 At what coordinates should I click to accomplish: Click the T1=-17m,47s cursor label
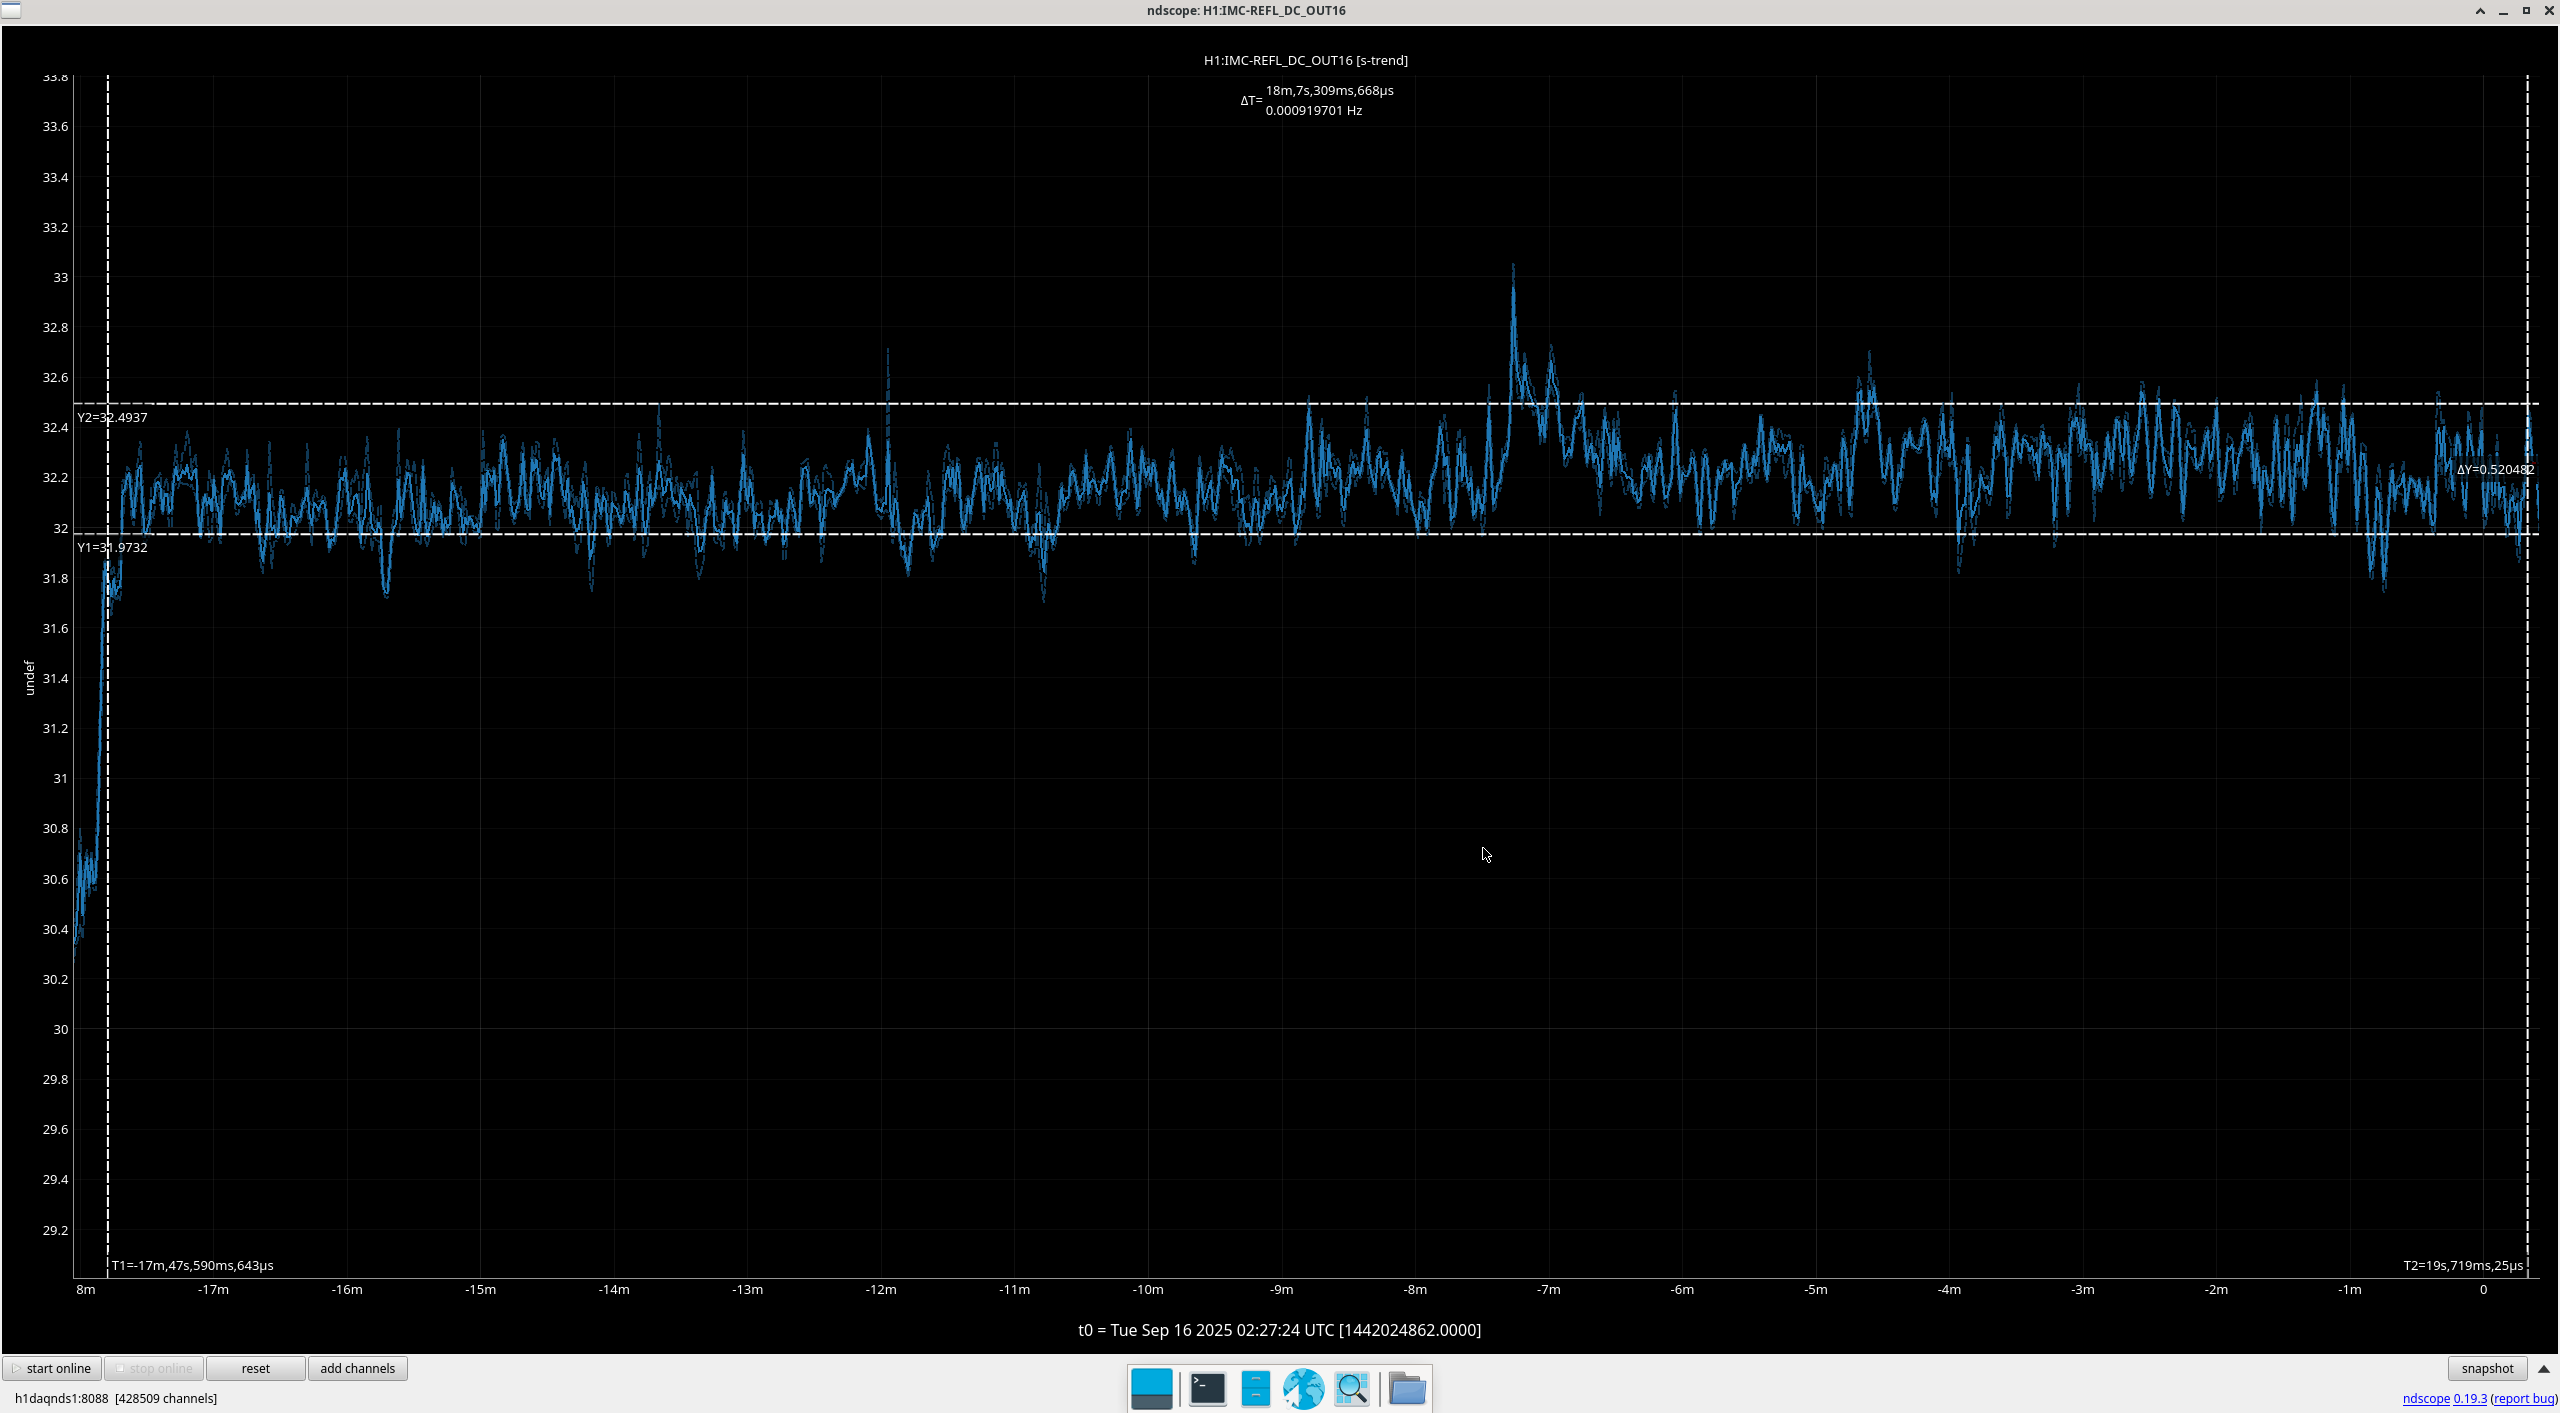pos(192,1265)
